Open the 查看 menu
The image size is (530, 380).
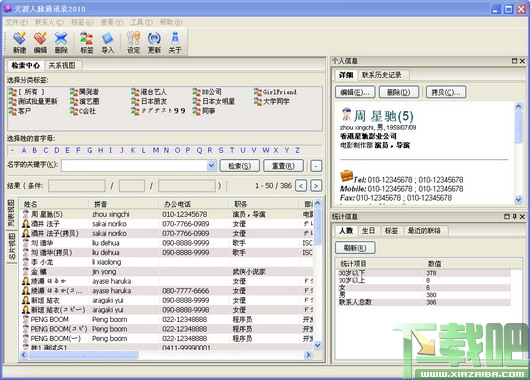(x=112, y=22)
